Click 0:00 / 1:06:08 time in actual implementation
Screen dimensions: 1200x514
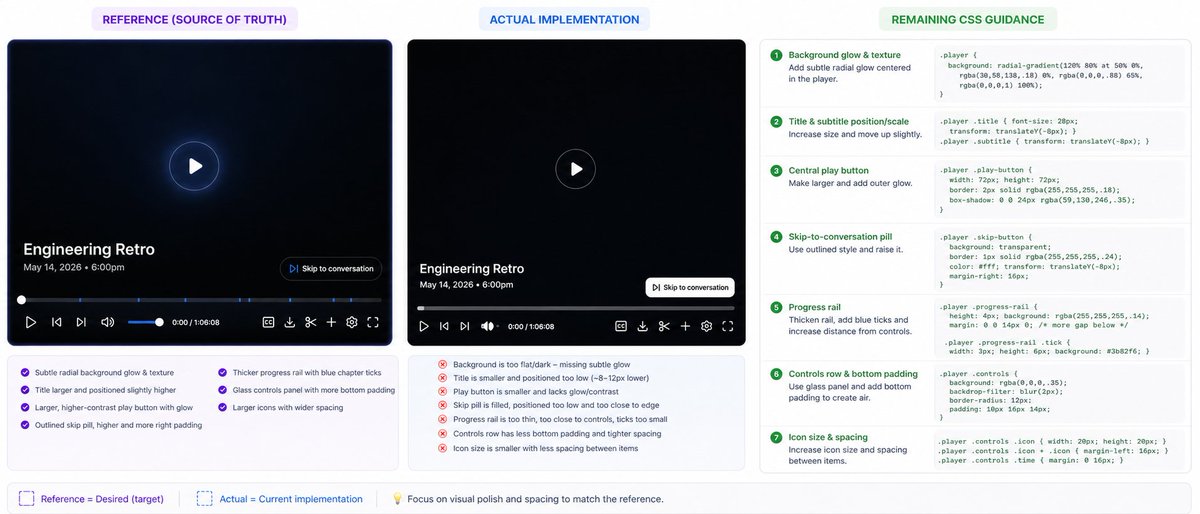click(532, 326)
